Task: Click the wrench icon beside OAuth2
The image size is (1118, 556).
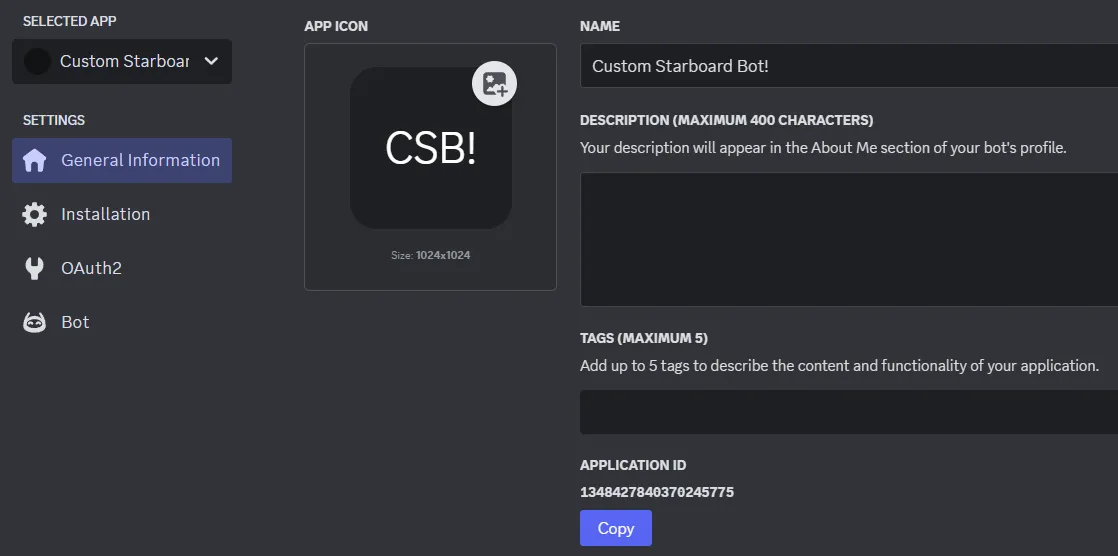Action: (x=34, y=268)
